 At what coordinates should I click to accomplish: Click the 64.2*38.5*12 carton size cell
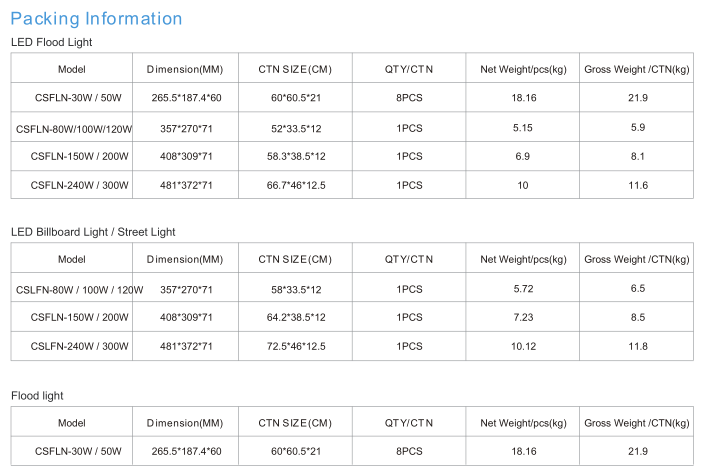point(296,317)
